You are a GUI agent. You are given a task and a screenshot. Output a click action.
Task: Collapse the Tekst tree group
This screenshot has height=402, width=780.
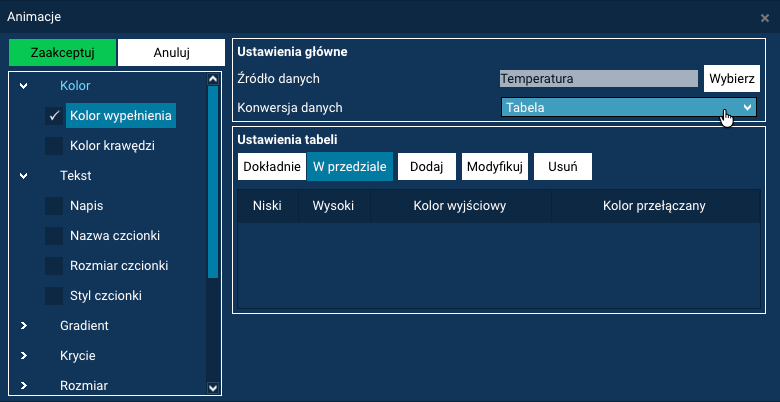[24, 175]
